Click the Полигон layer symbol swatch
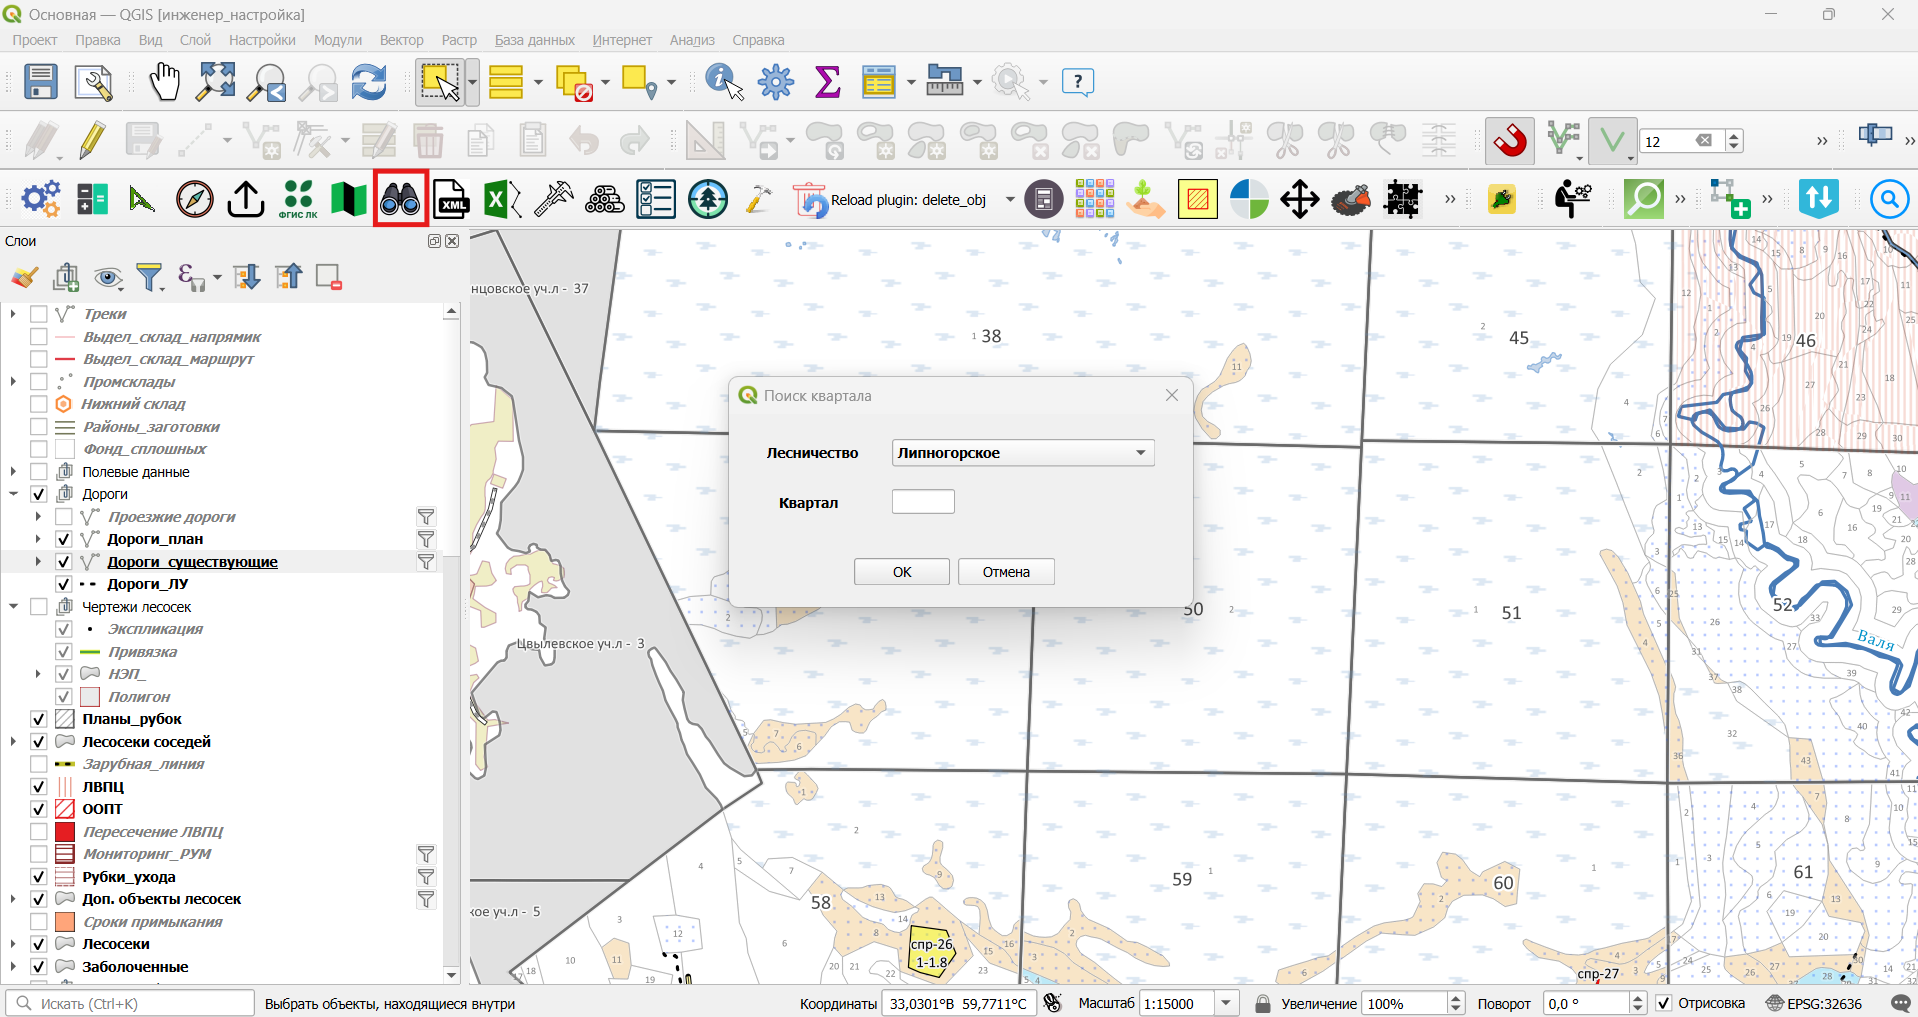Viewport: 1918px width, 1017px height. point(90,697)
